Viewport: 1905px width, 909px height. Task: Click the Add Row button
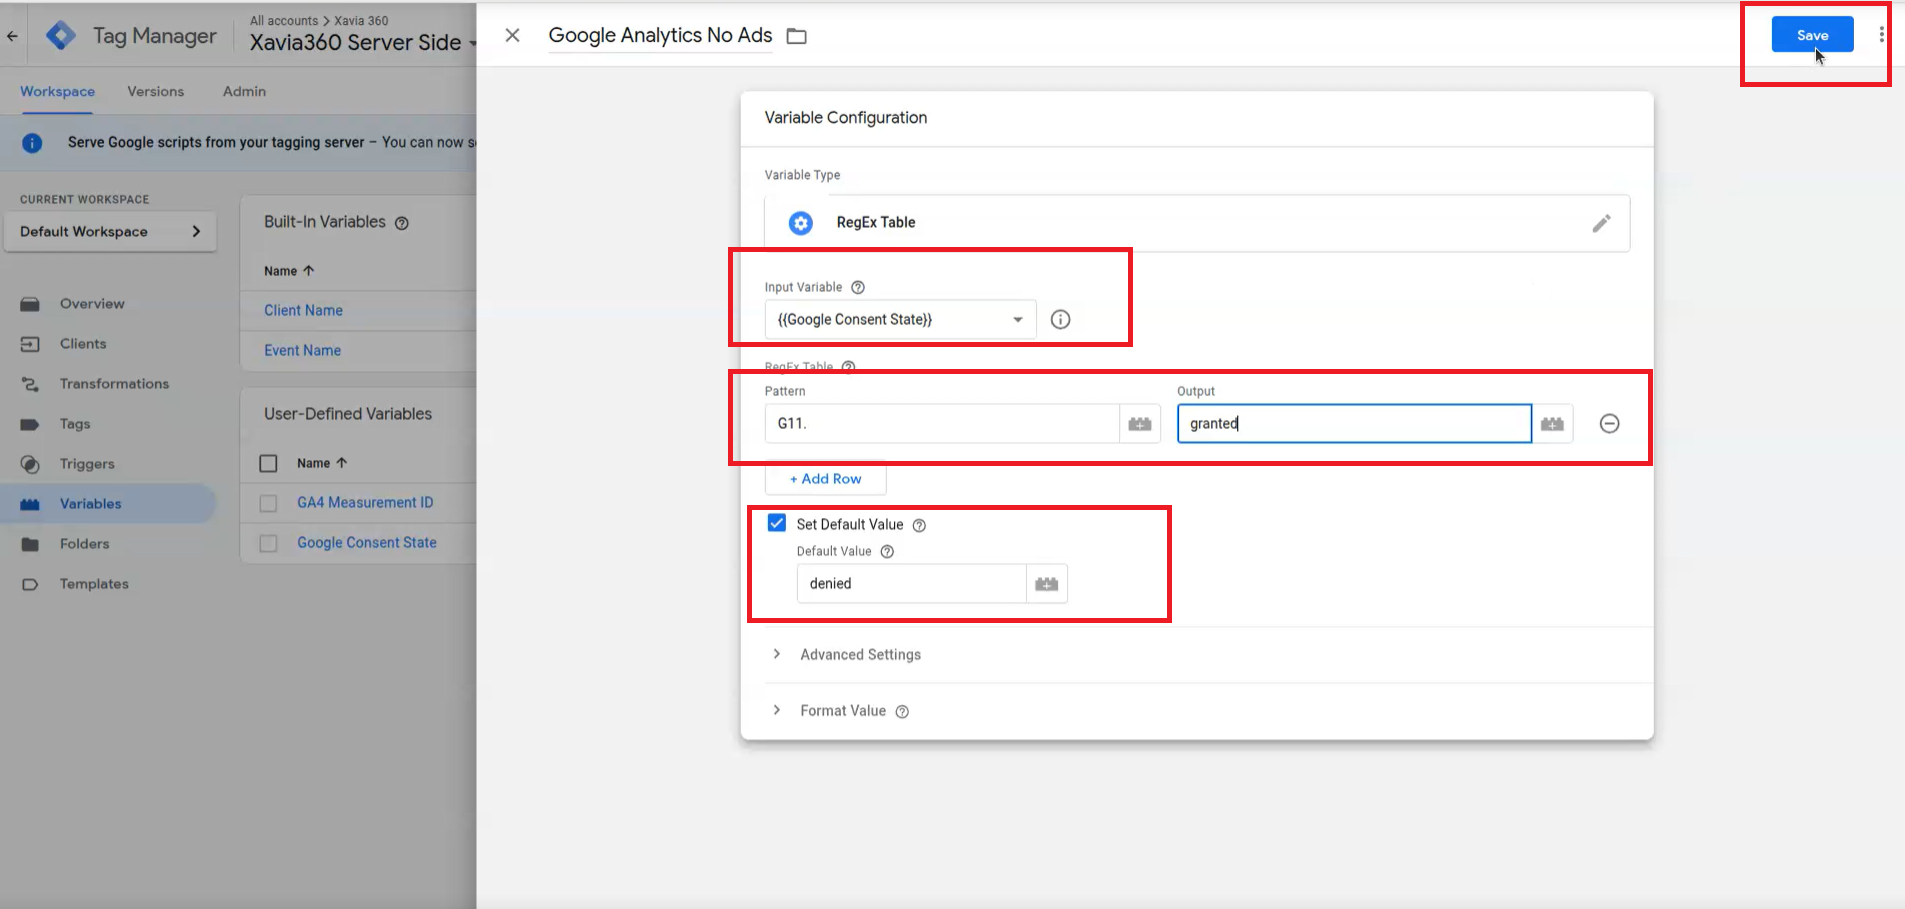(x=825, y=479)
